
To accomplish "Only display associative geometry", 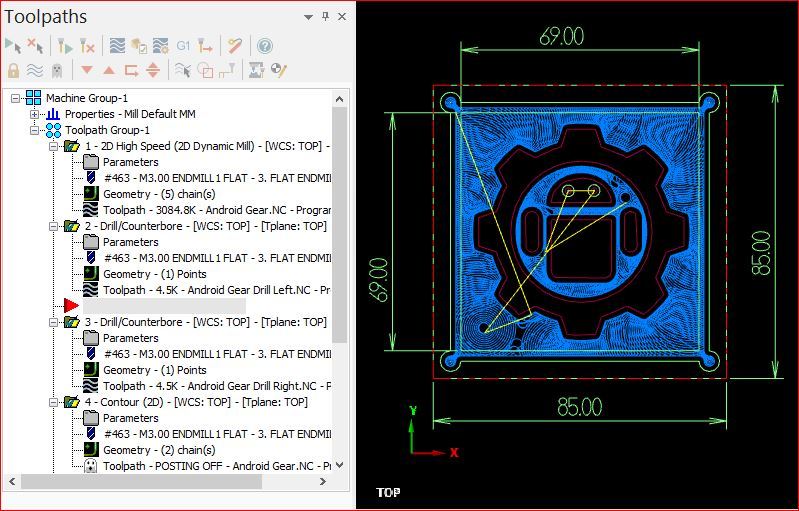I will coord(205,70).
